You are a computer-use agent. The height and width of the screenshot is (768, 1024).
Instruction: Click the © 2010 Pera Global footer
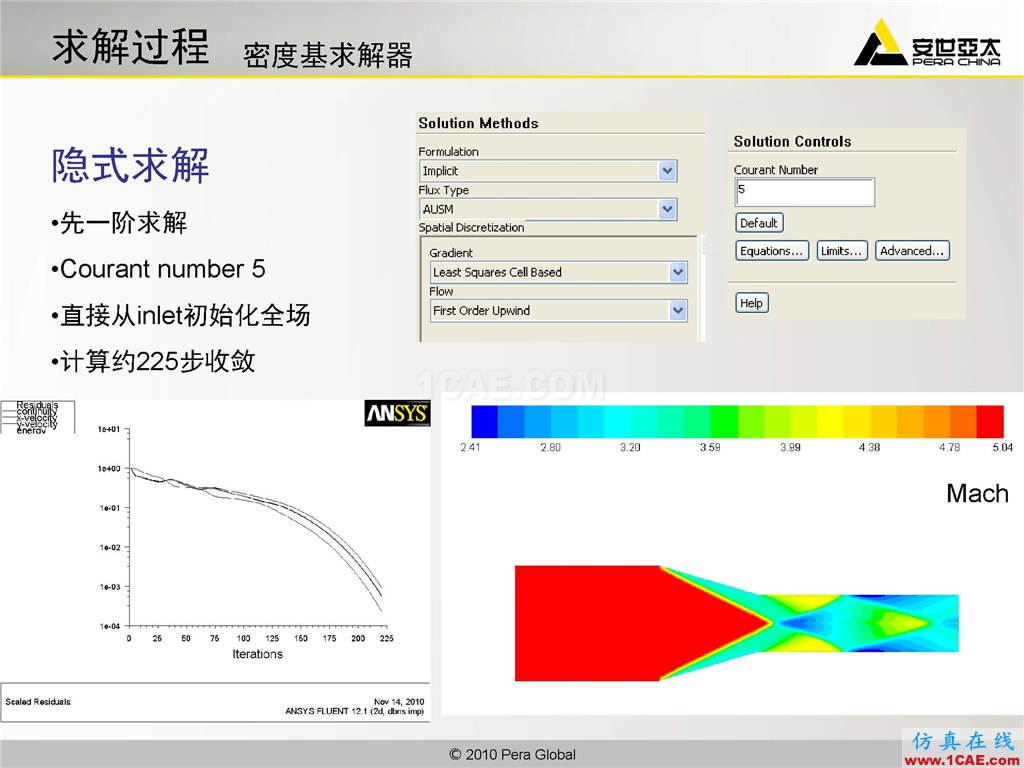pos(512,755)
